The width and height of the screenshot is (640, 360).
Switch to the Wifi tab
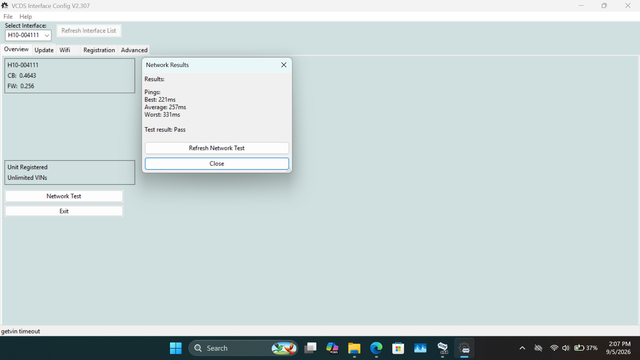click(64, 50)
